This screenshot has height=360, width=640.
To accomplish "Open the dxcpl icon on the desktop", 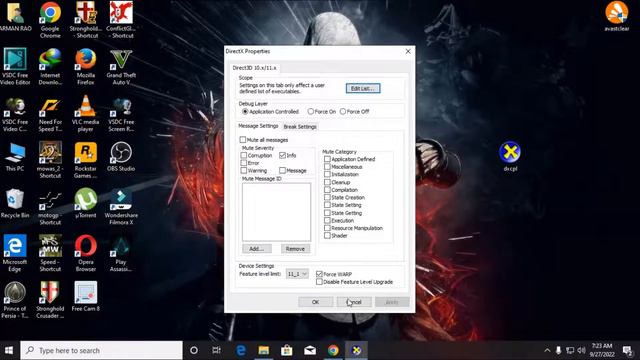I will [x=510, y=156].
